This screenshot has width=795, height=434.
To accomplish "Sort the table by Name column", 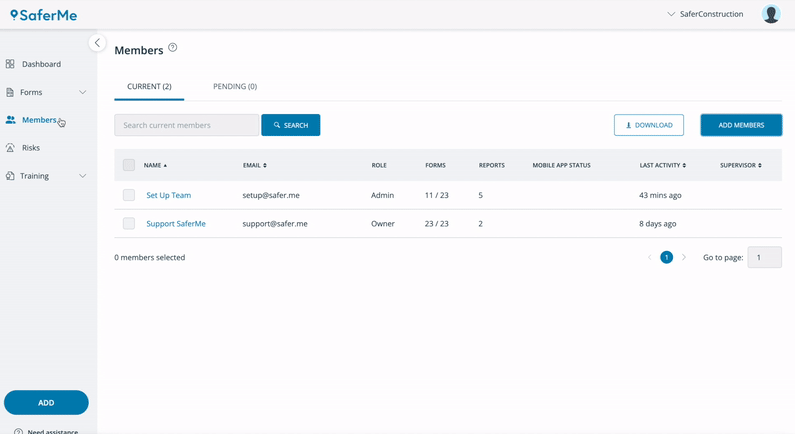I will (x=155, y=165).
